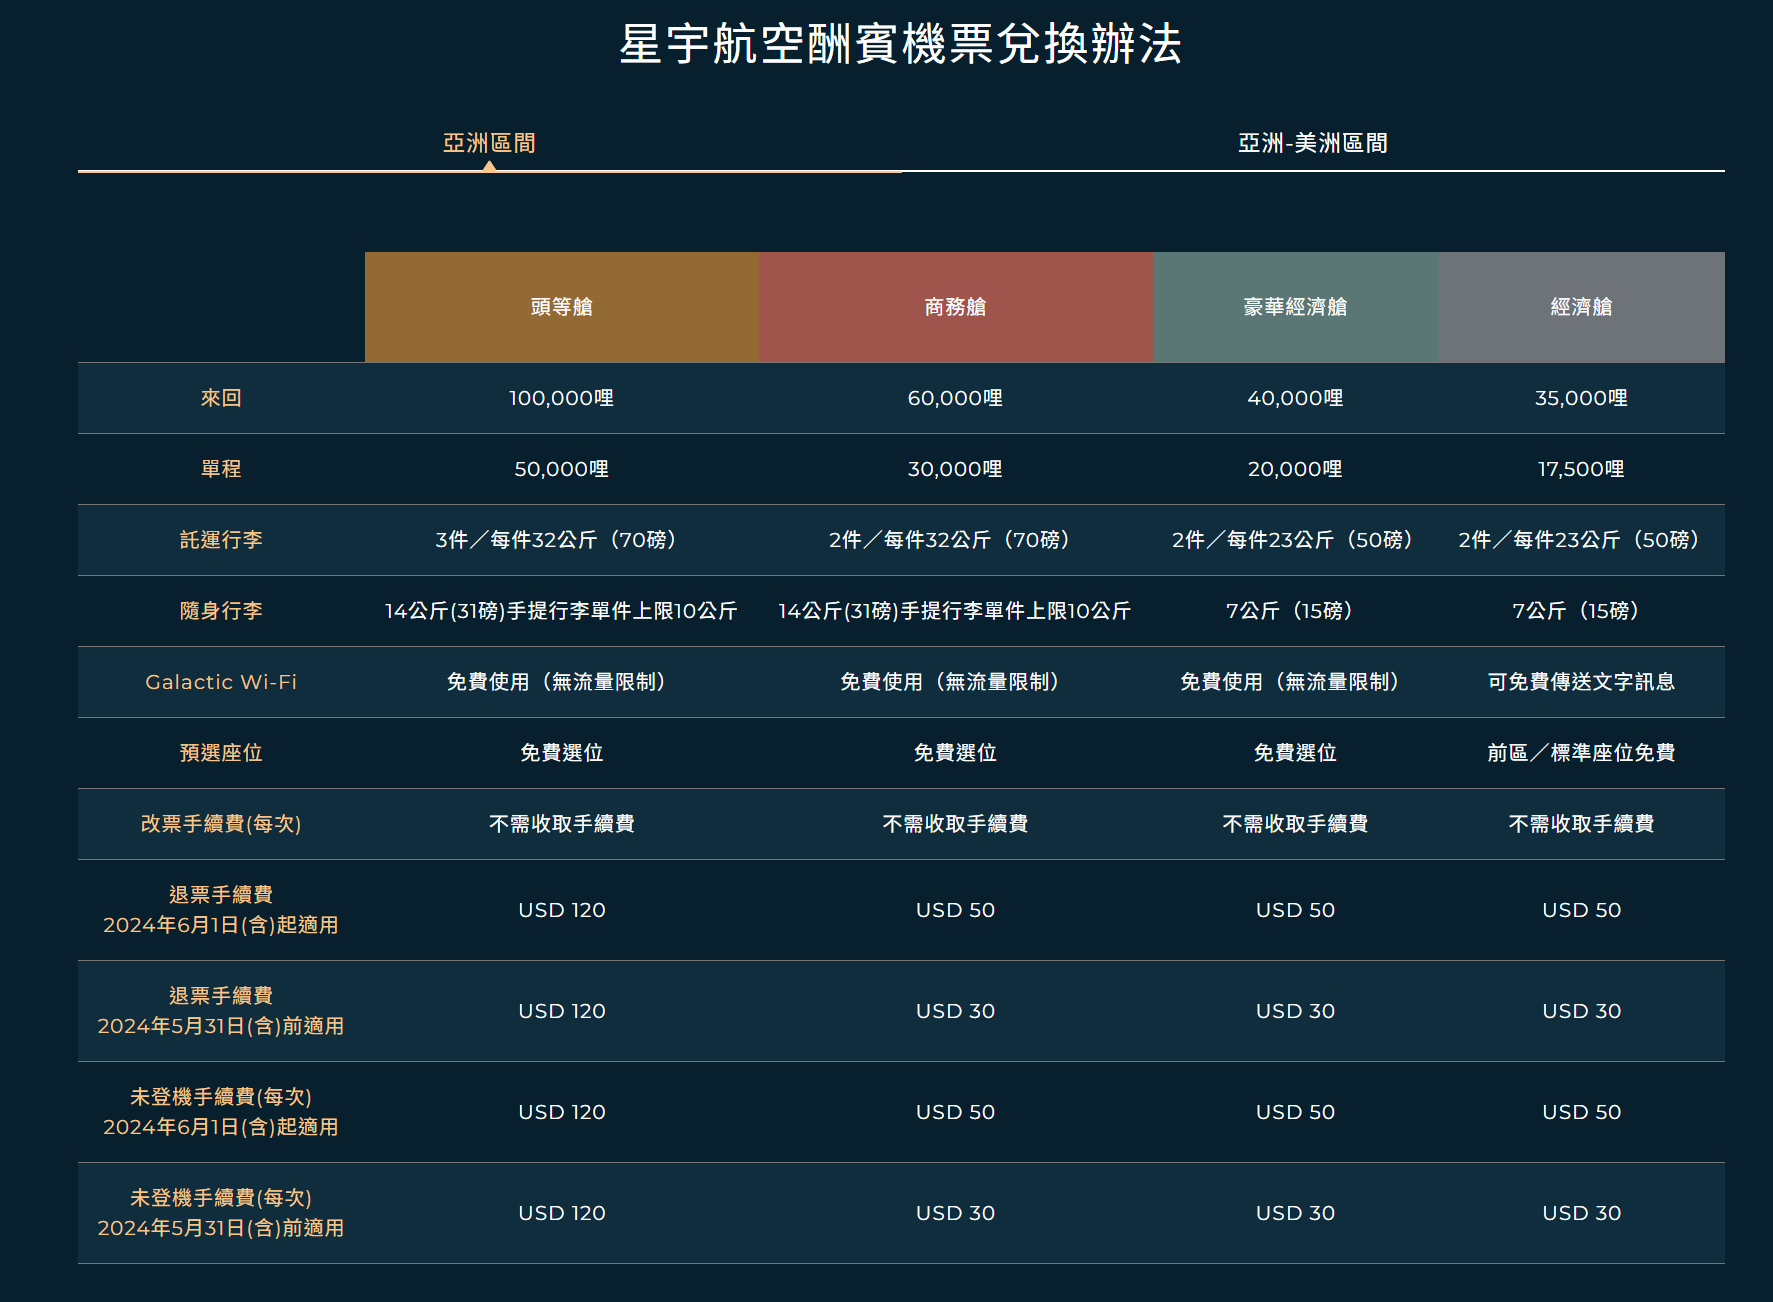The width and height of the screenshot is (1773, 1302).
Task: Click 豪華經濟艙 USD 30 refund fee before May 31
Action: coord(1296,1011)
